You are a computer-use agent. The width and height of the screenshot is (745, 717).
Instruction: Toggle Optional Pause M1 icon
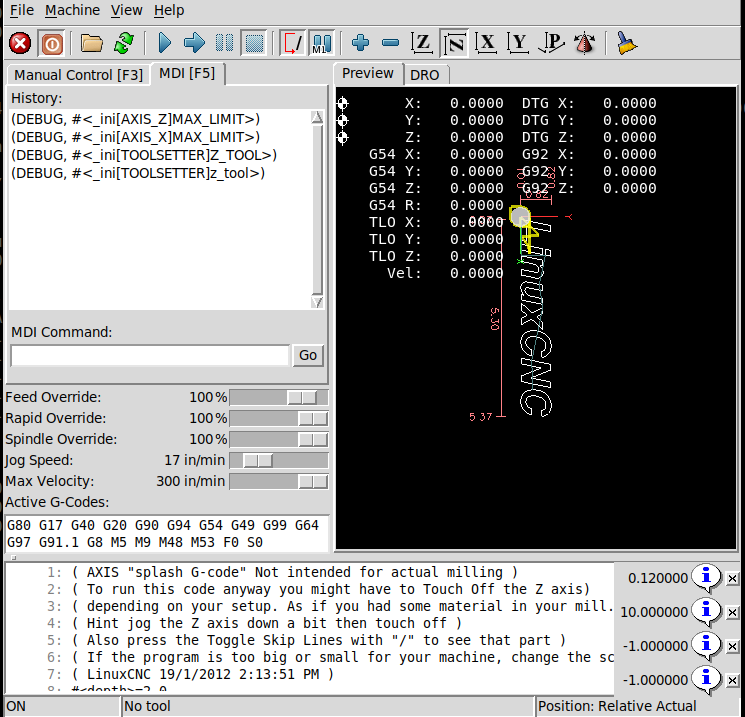click(322, 43)
